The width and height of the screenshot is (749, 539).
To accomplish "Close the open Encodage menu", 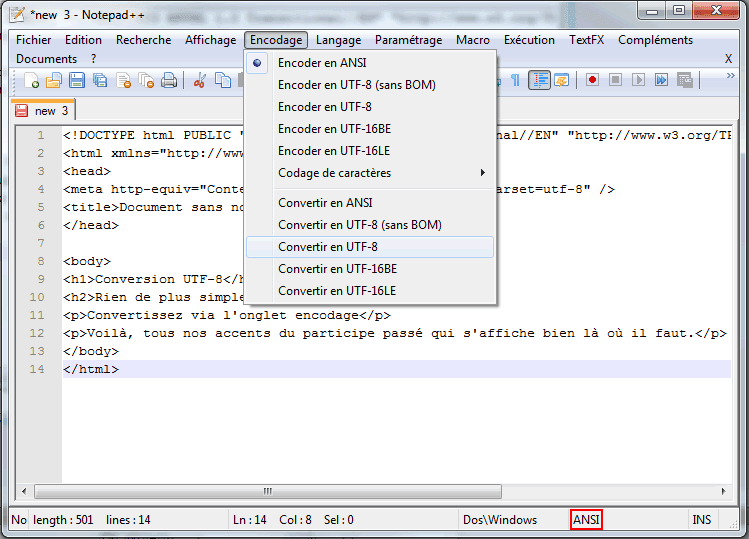I will tap(276, 40).
